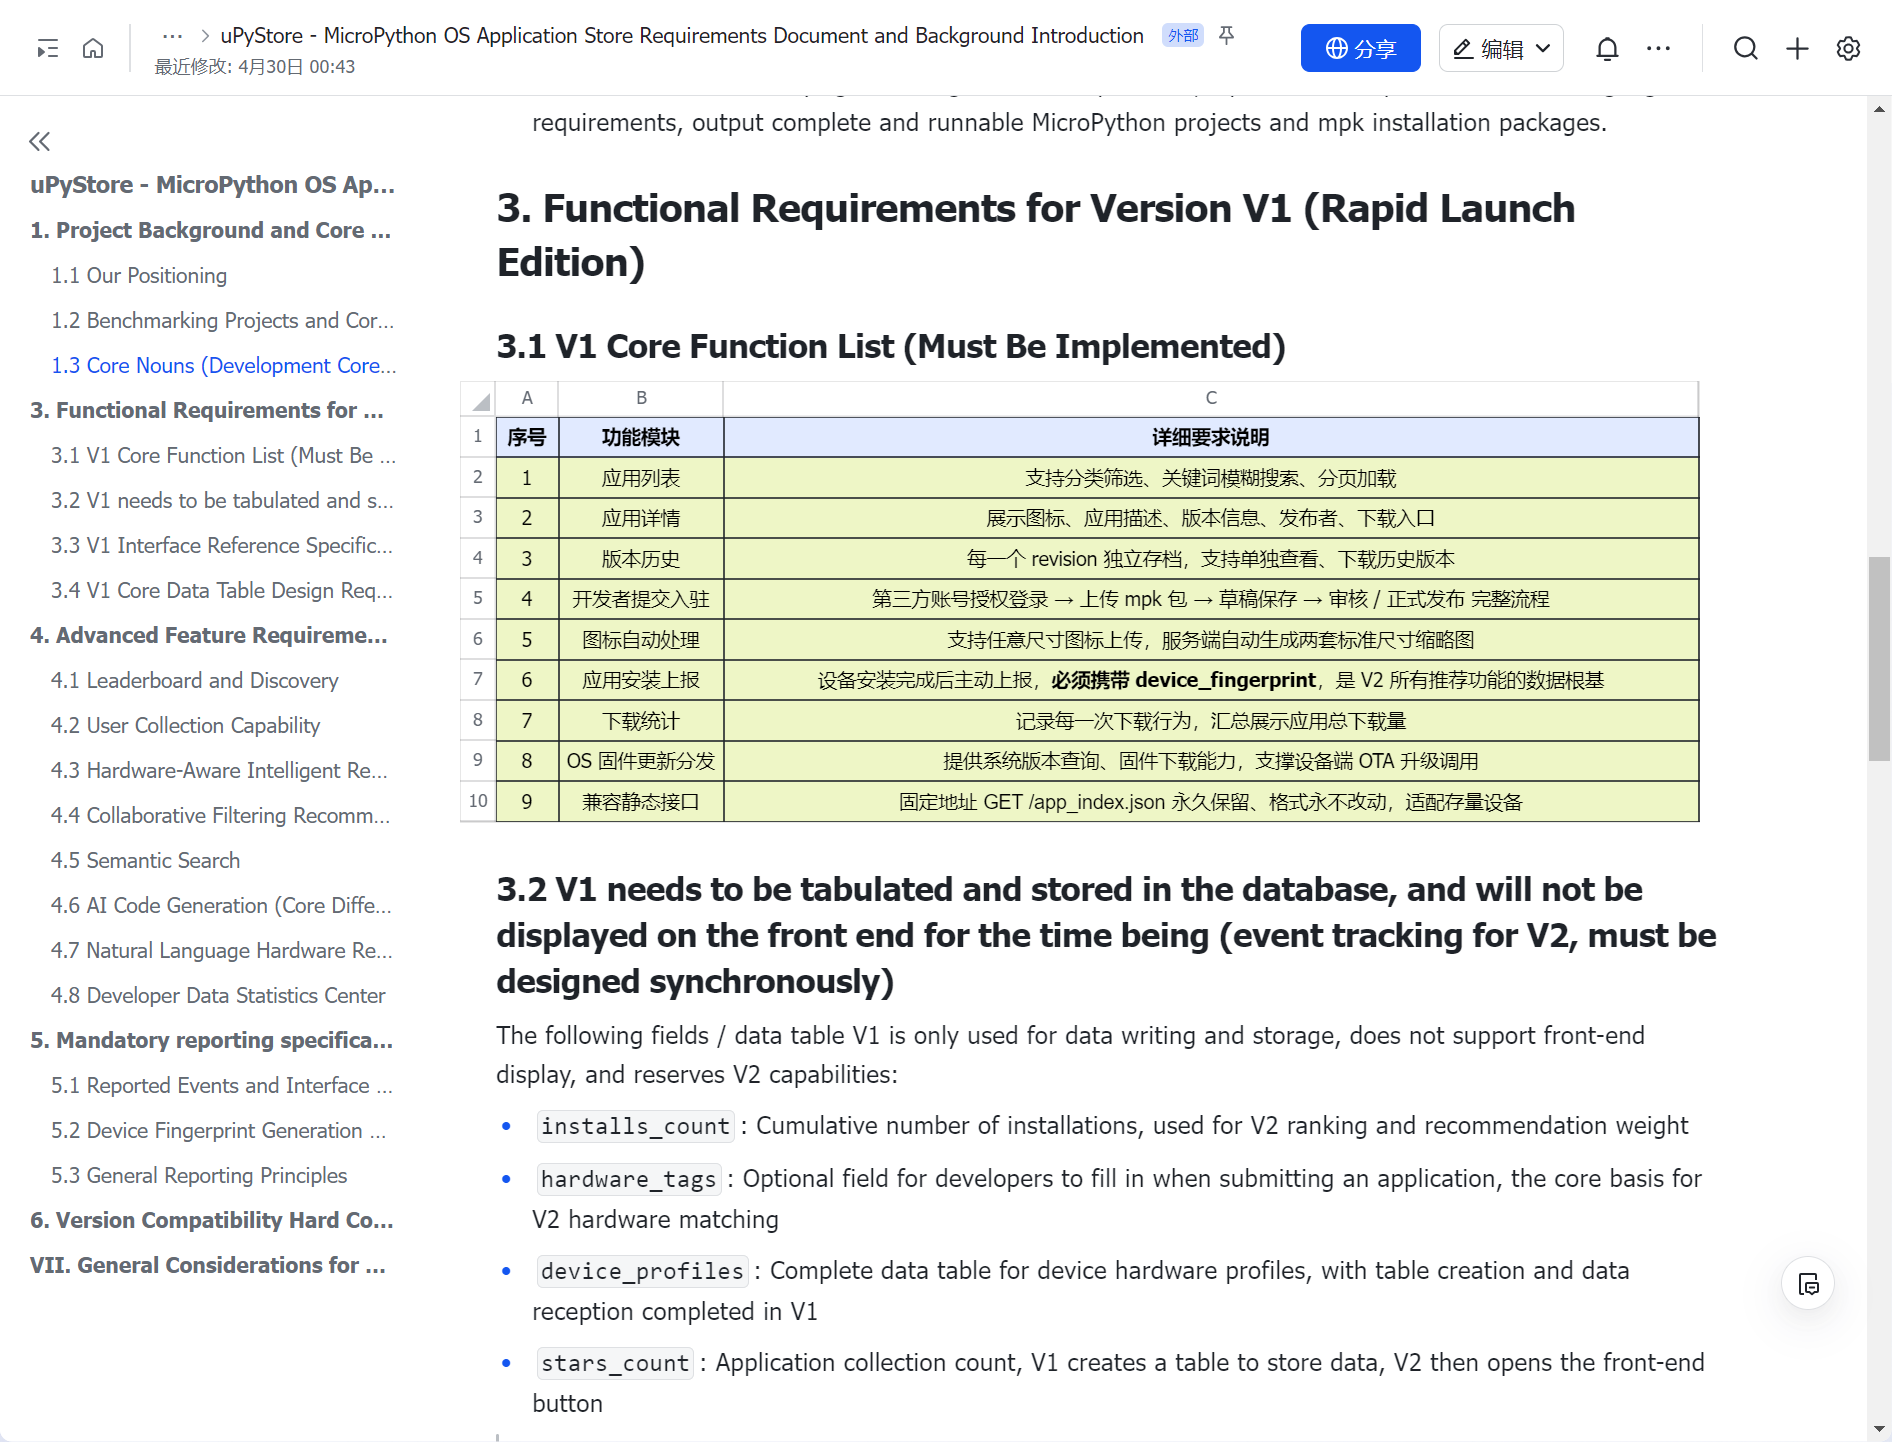Go to the home page icon
Screen dimensions: 1892x1442
point(93,48)
